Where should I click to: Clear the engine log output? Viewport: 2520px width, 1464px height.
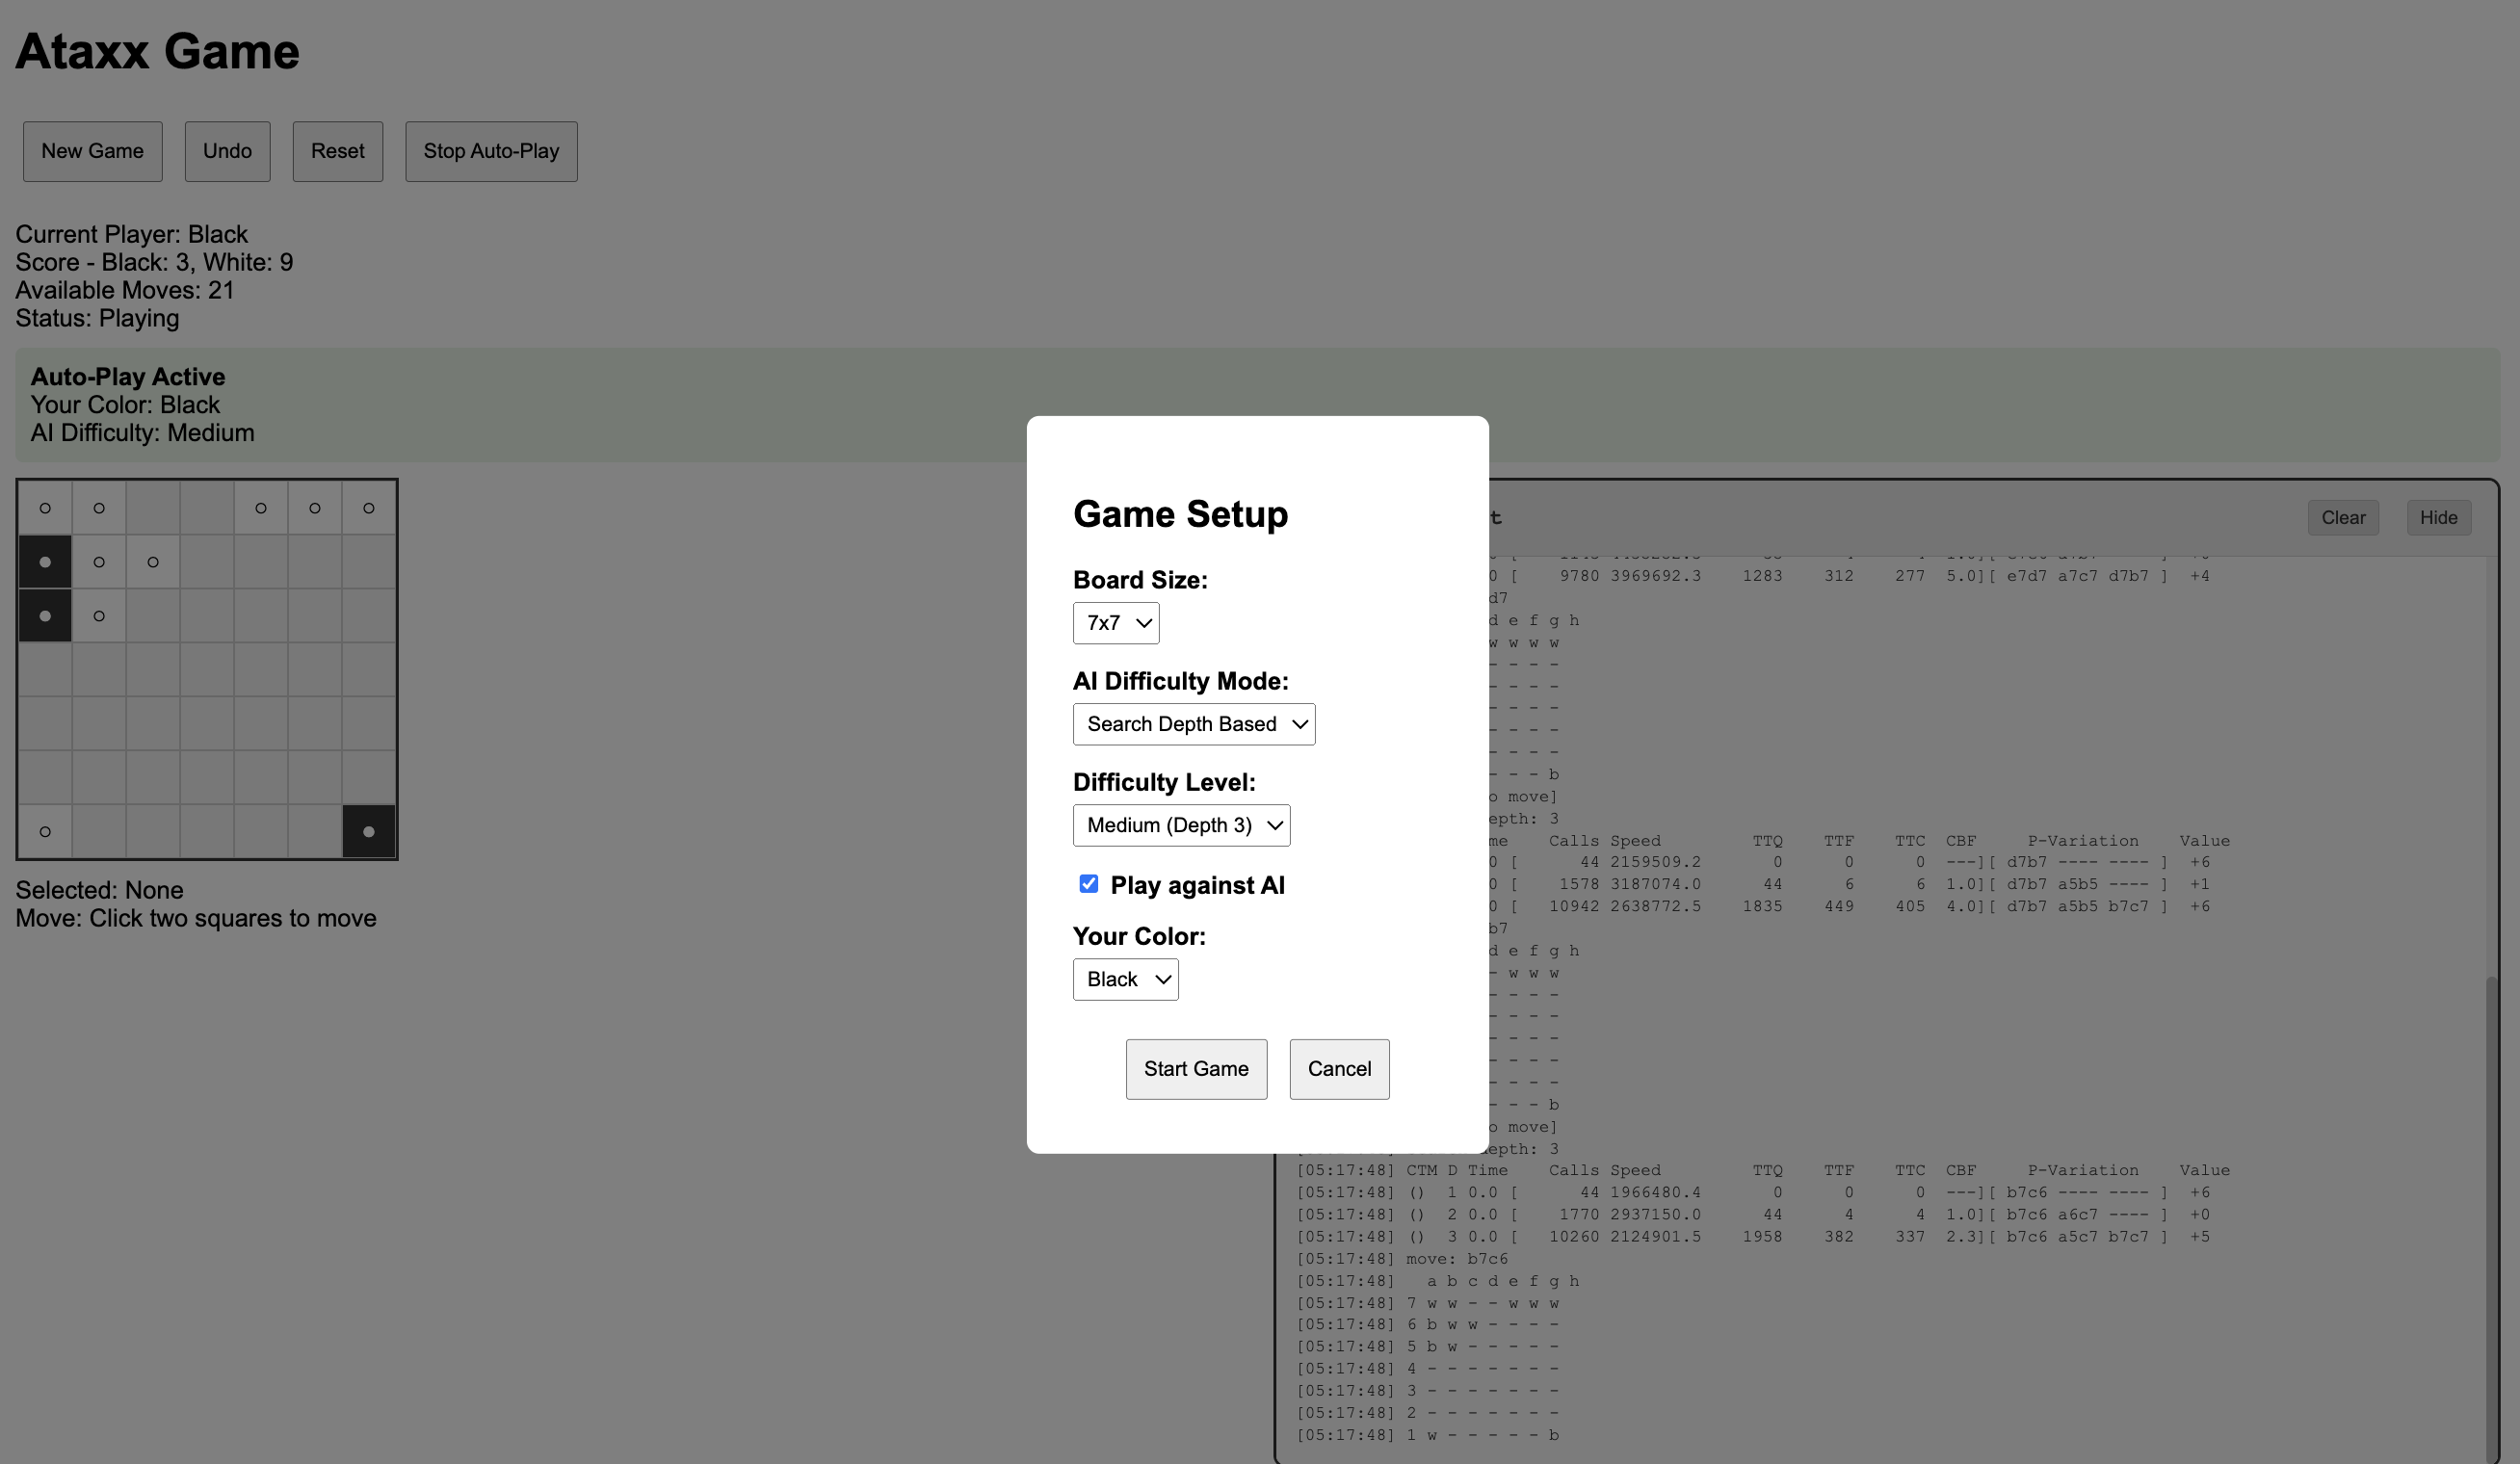coord(2343,517)
